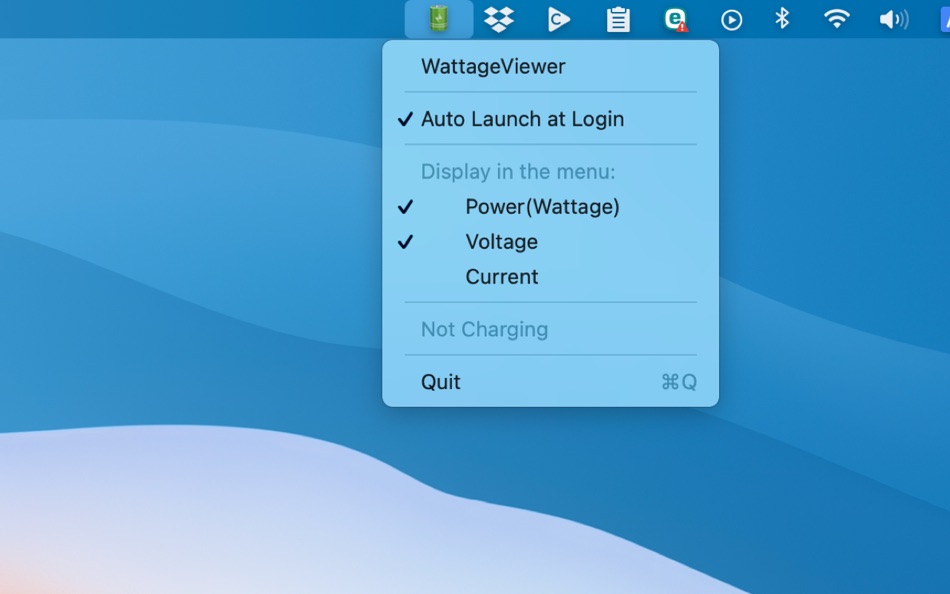This screenshot has width=950, height=594.
Task: Toggle Auto Launch at Login option
Action: [x=550, y=119]
